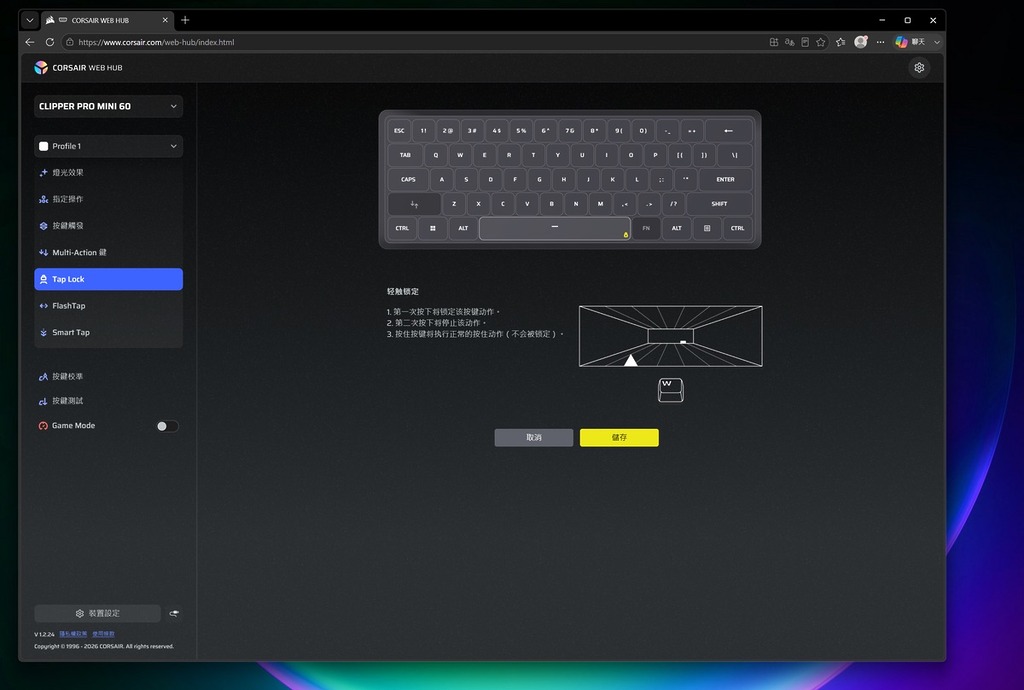Select the W key on keyboard layout

tap(460, 155)
